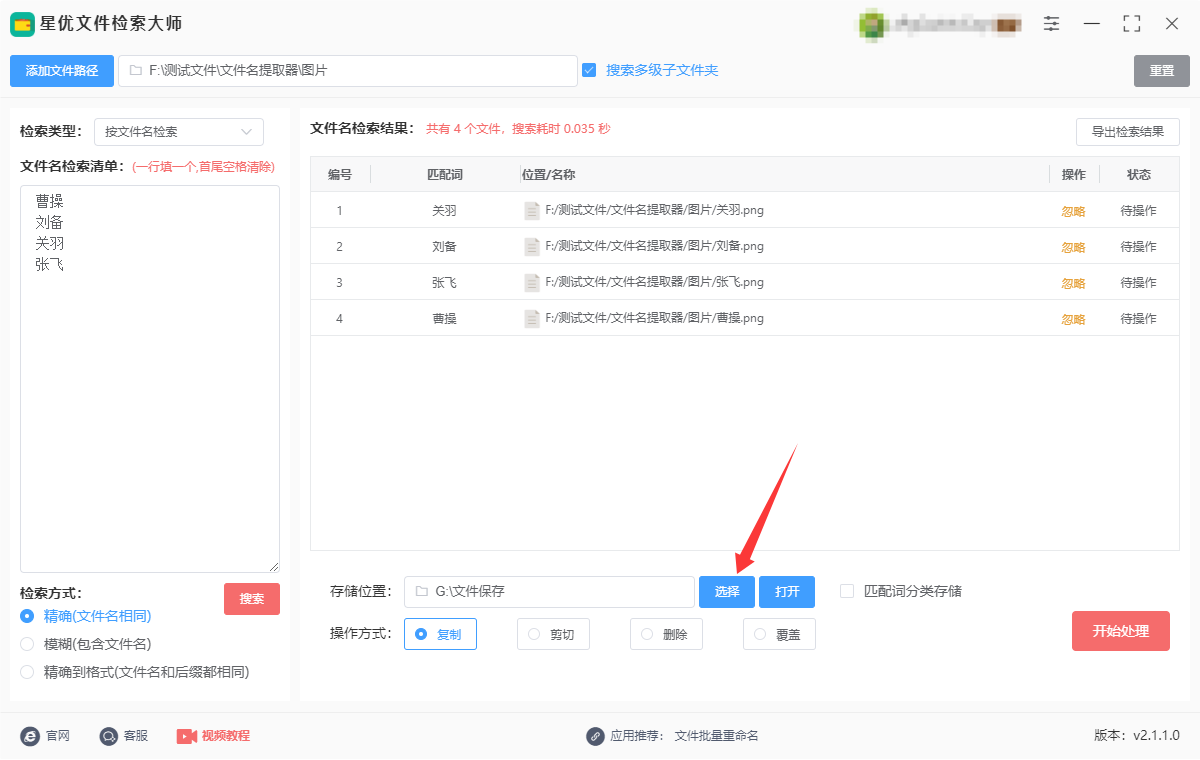The image size is (1200, 760).
Task: Click the 客服 chat bubble icon
Action: click(109, 736)
